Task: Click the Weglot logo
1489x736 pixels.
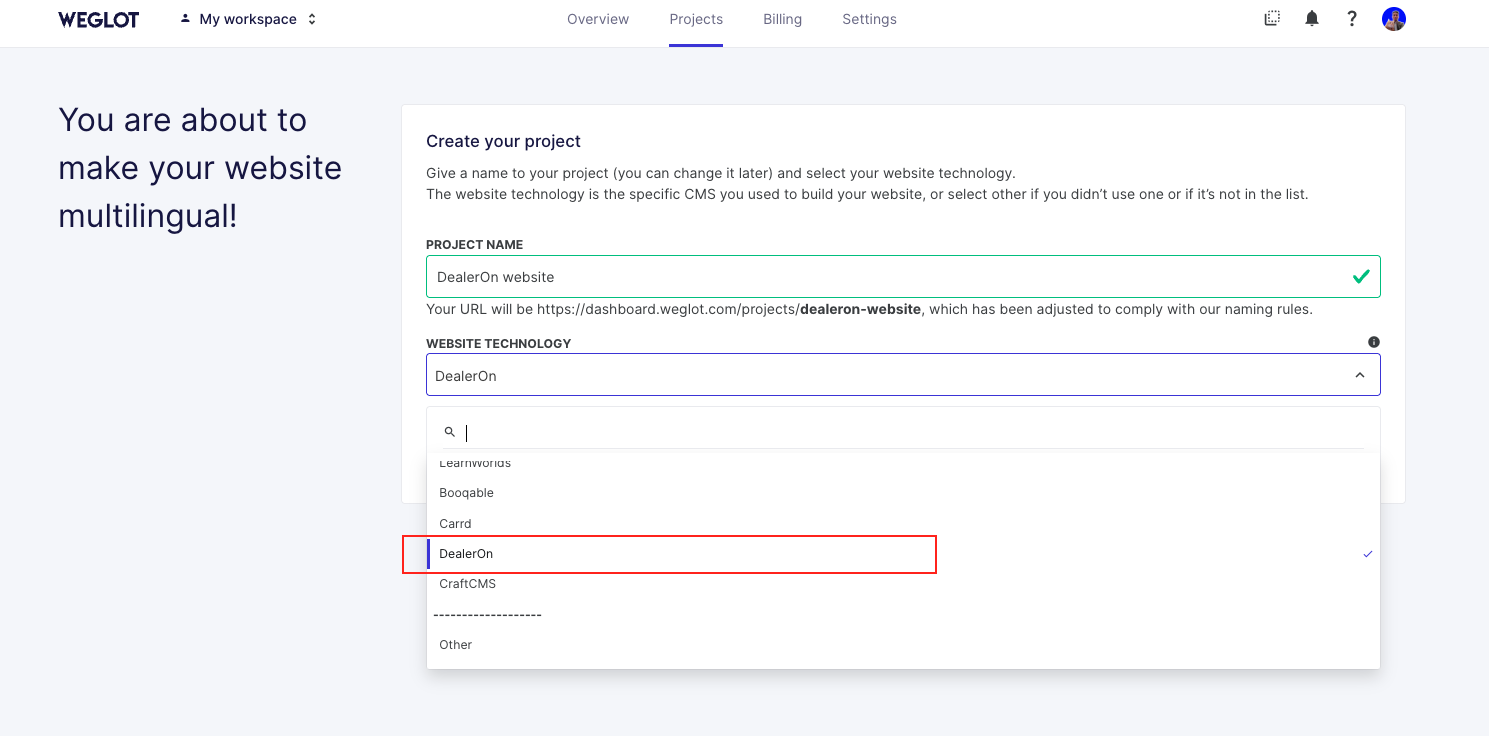Action: (x=98, y=19)
